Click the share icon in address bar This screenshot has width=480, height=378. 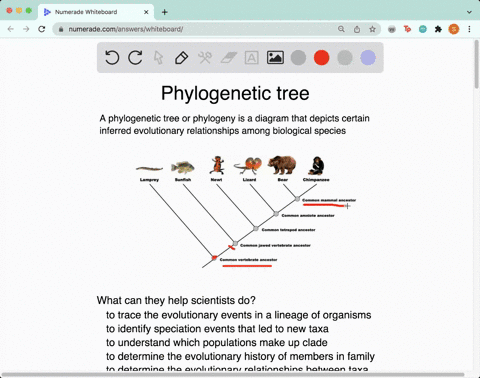(357, 29)
